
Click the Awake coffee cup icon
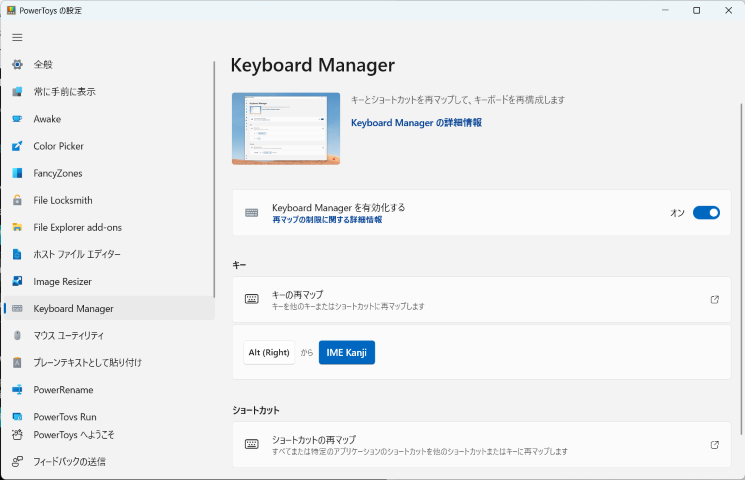tap(17, 119)
